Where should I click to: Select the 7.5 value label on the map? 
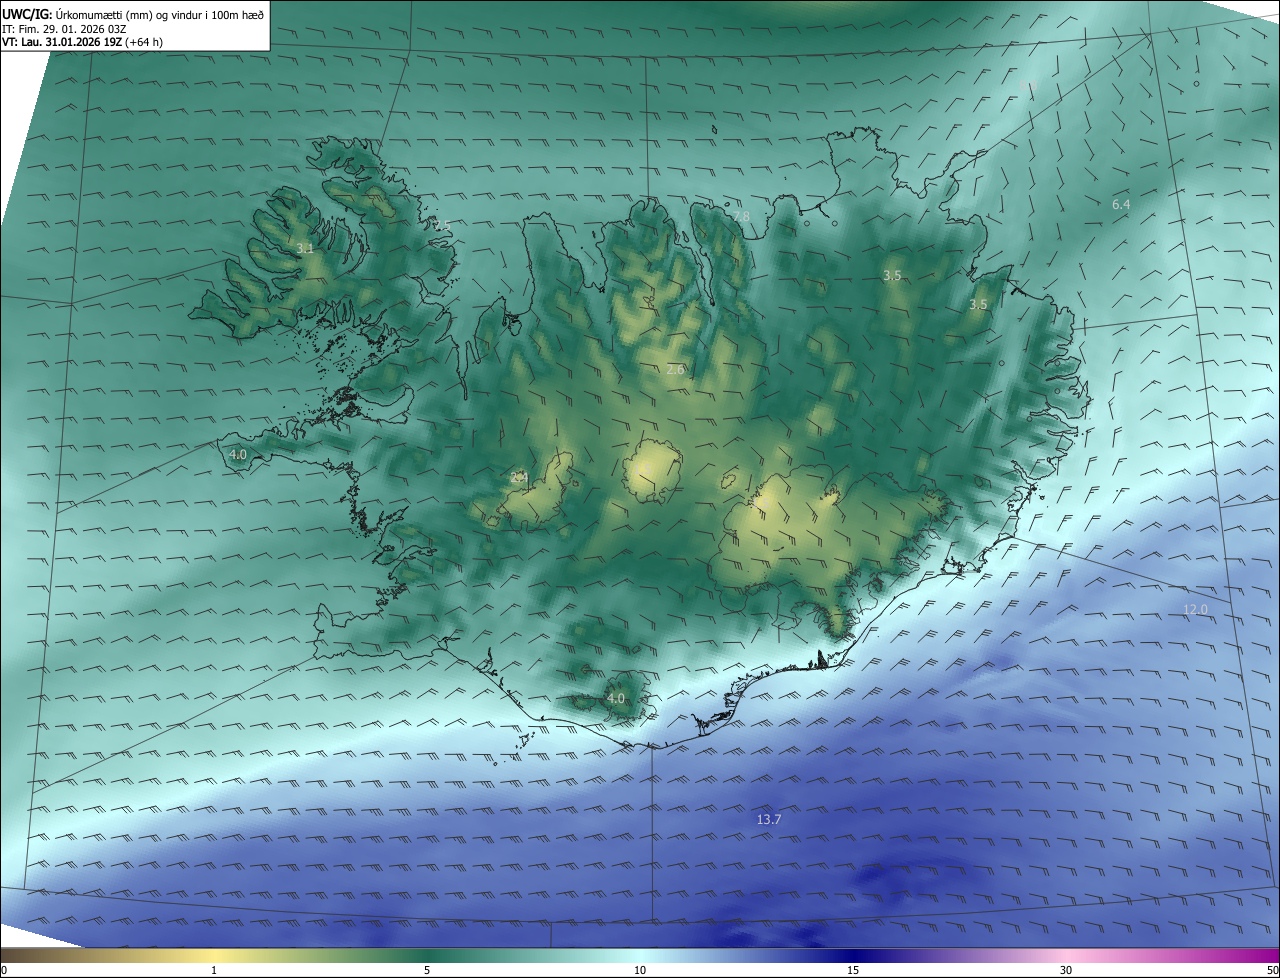tap(443, 226)
